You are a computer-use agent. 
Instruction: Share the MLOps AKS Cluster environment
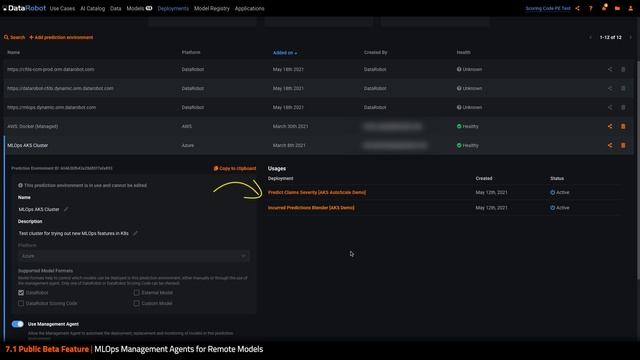tap(610, 145)
